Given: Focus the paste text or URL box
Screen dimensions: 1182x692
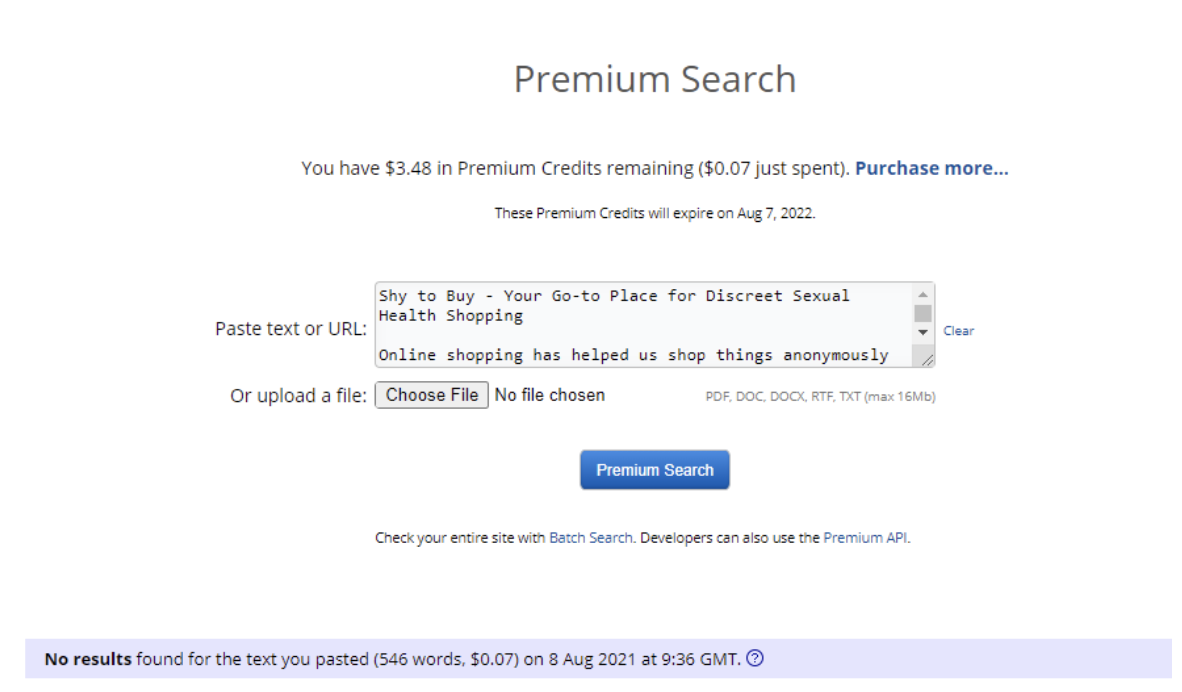Looking at the screenshot, I should [644, 325].
